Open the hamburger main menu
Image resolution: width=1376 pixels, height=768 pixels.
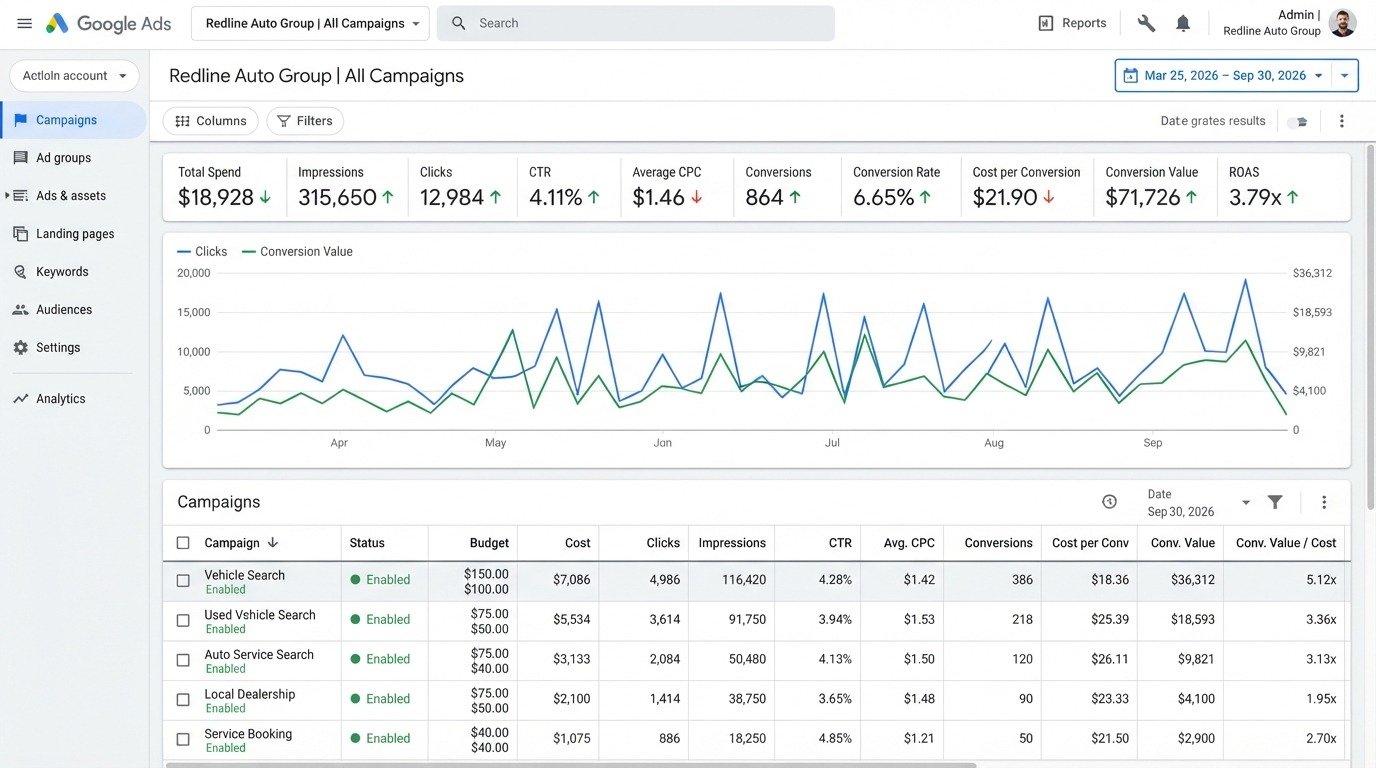pos(24,23)
